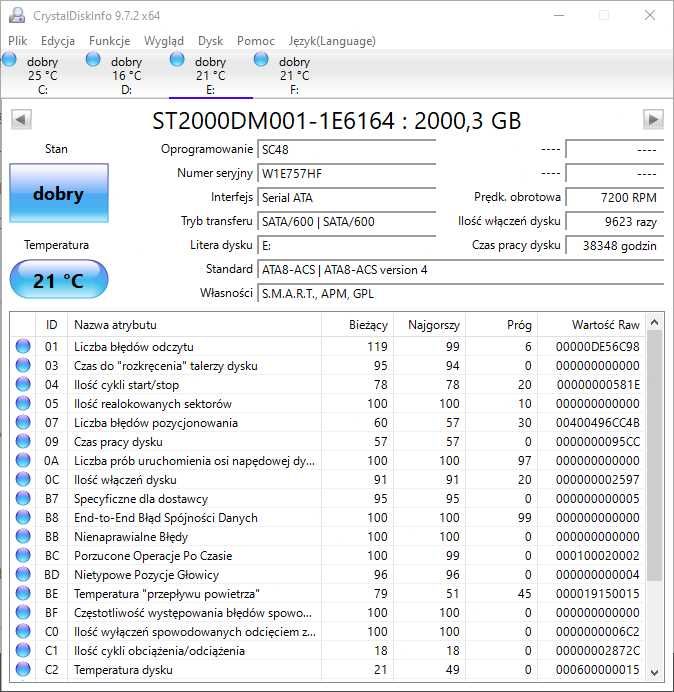Select raw value 000600000015
Viewport: 674px width, 692px height.
click(597, 669)
